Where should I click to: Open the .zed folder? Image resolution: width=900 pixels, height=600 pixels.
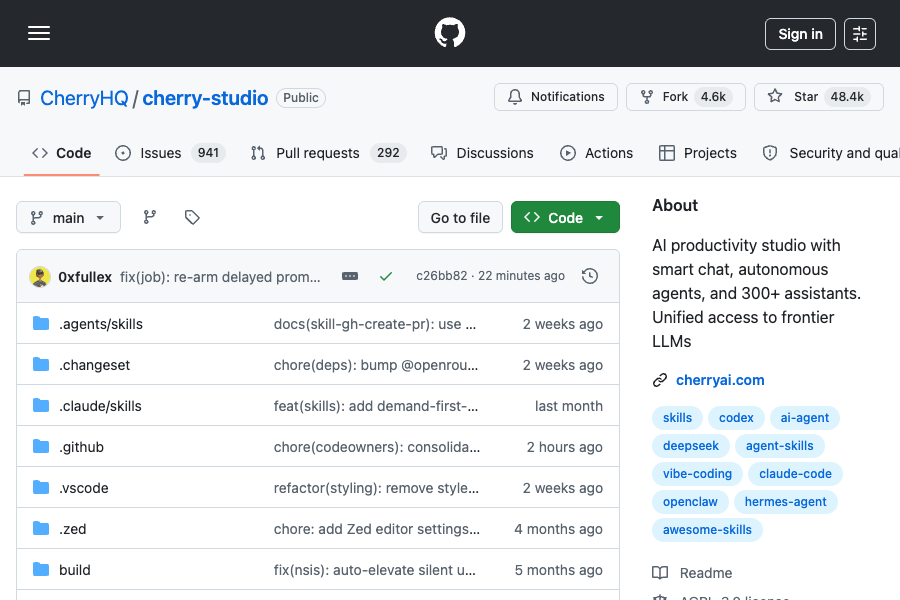[x=73, y=529]
